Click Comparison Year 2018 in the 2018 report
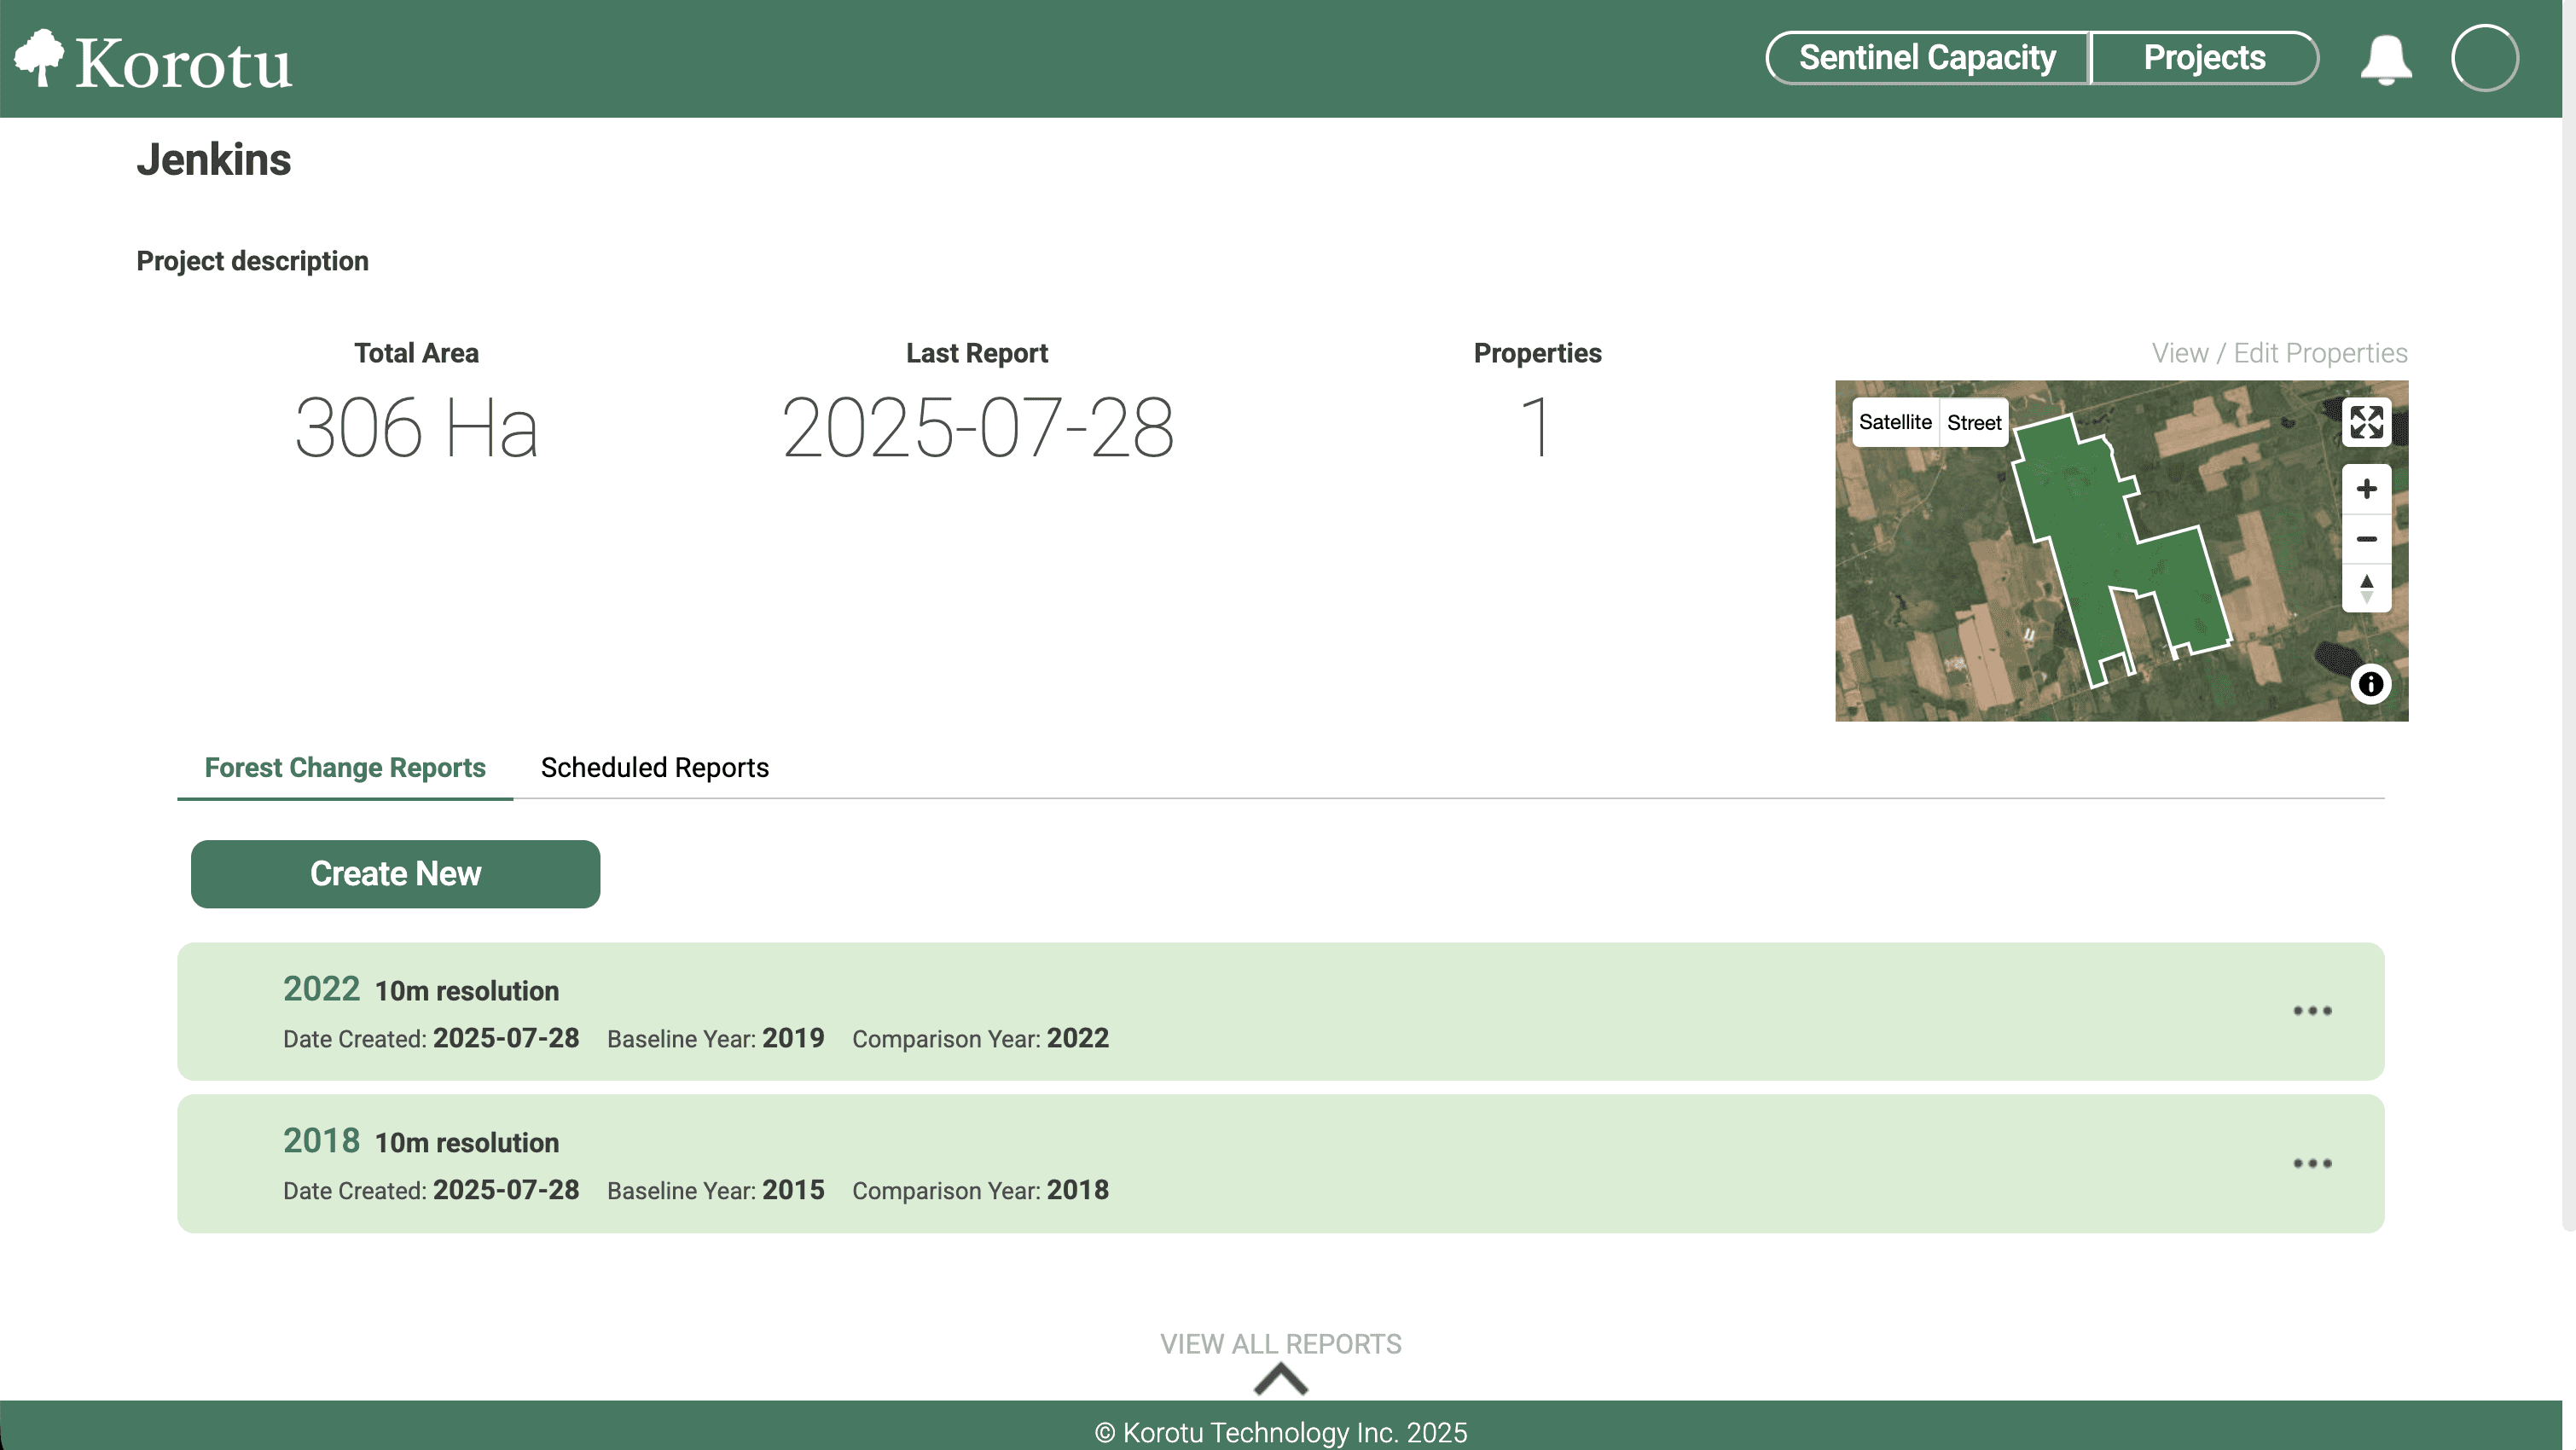2576x1450 pixels. [x=980, y=1190]
